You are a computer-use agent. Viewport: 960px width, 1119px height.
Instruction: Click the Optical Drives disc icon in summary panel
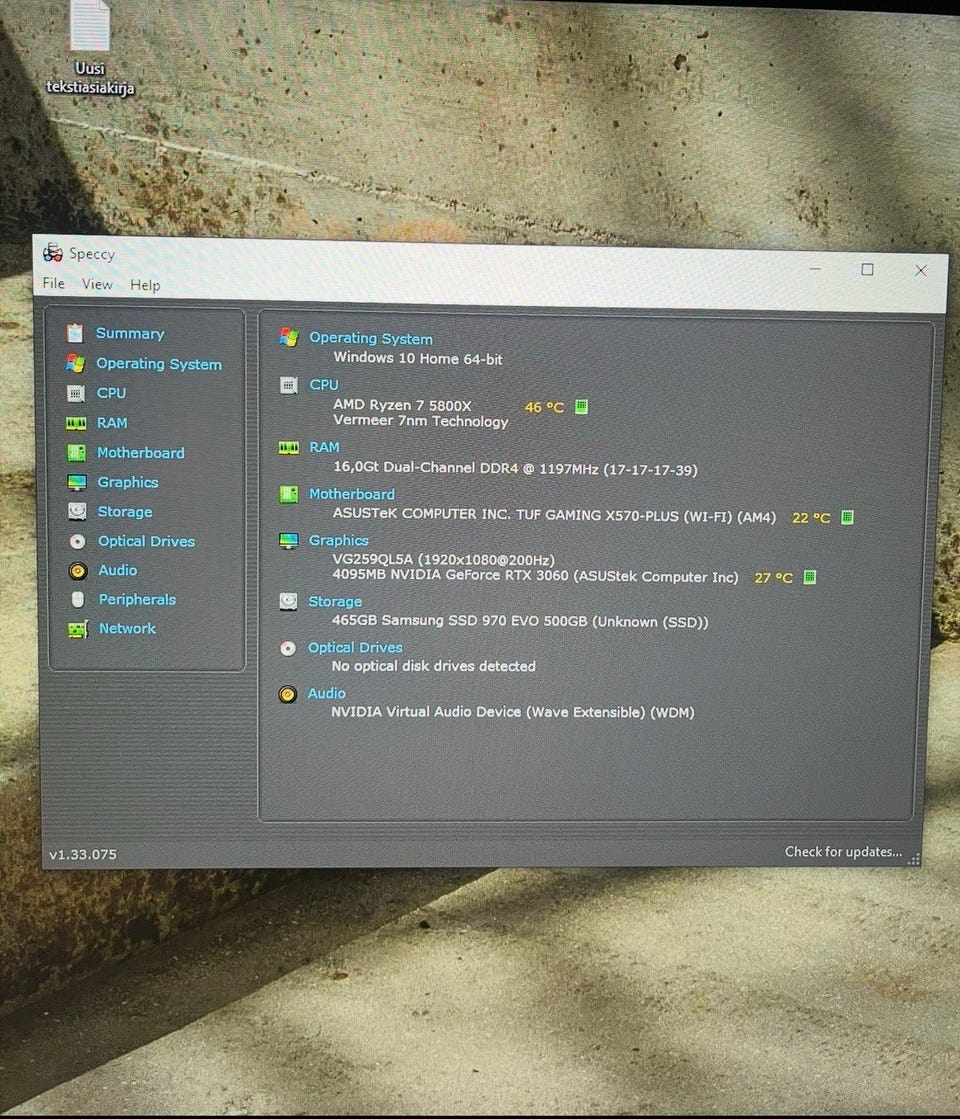click(288, 648)
